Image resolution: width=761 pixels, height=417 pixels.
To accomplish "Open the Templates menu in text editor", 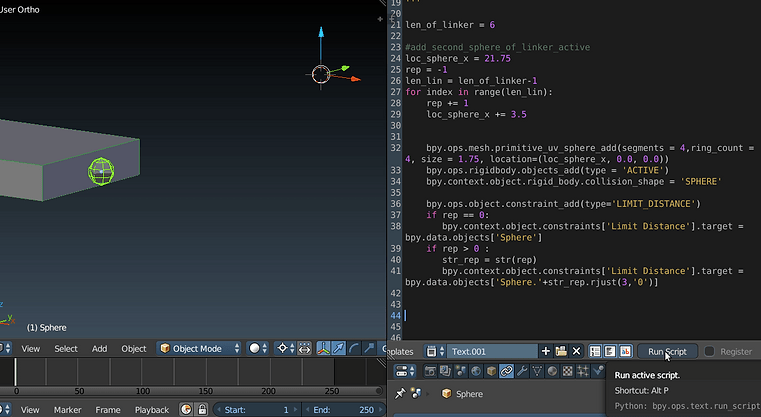I will [401, 351].
